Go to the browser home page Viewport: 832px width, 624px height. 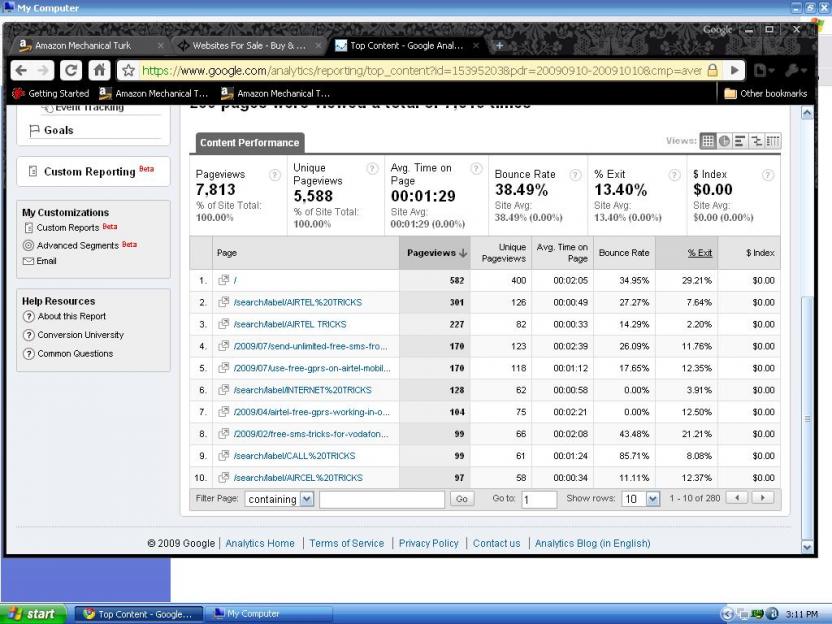[x=99, y=70]
